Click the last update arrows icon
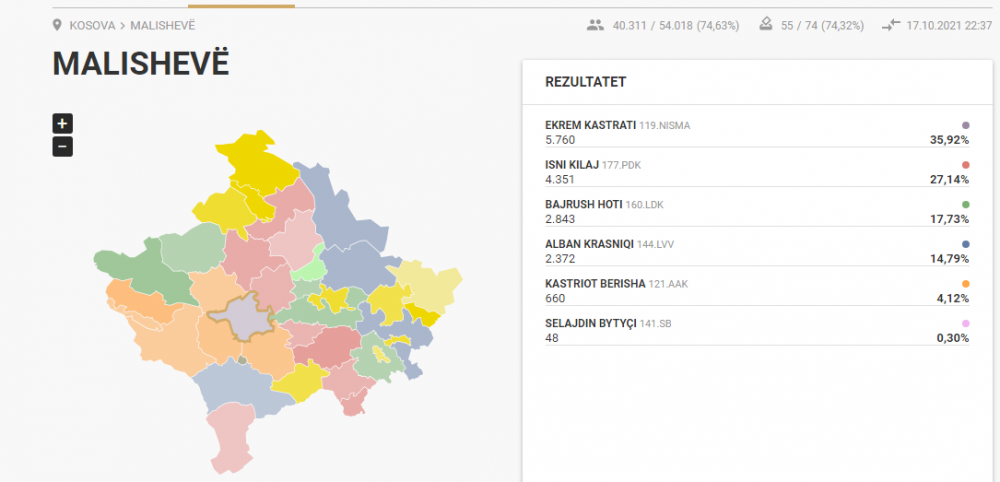This screenshot has width=1000, height=482. coord(891,26)
